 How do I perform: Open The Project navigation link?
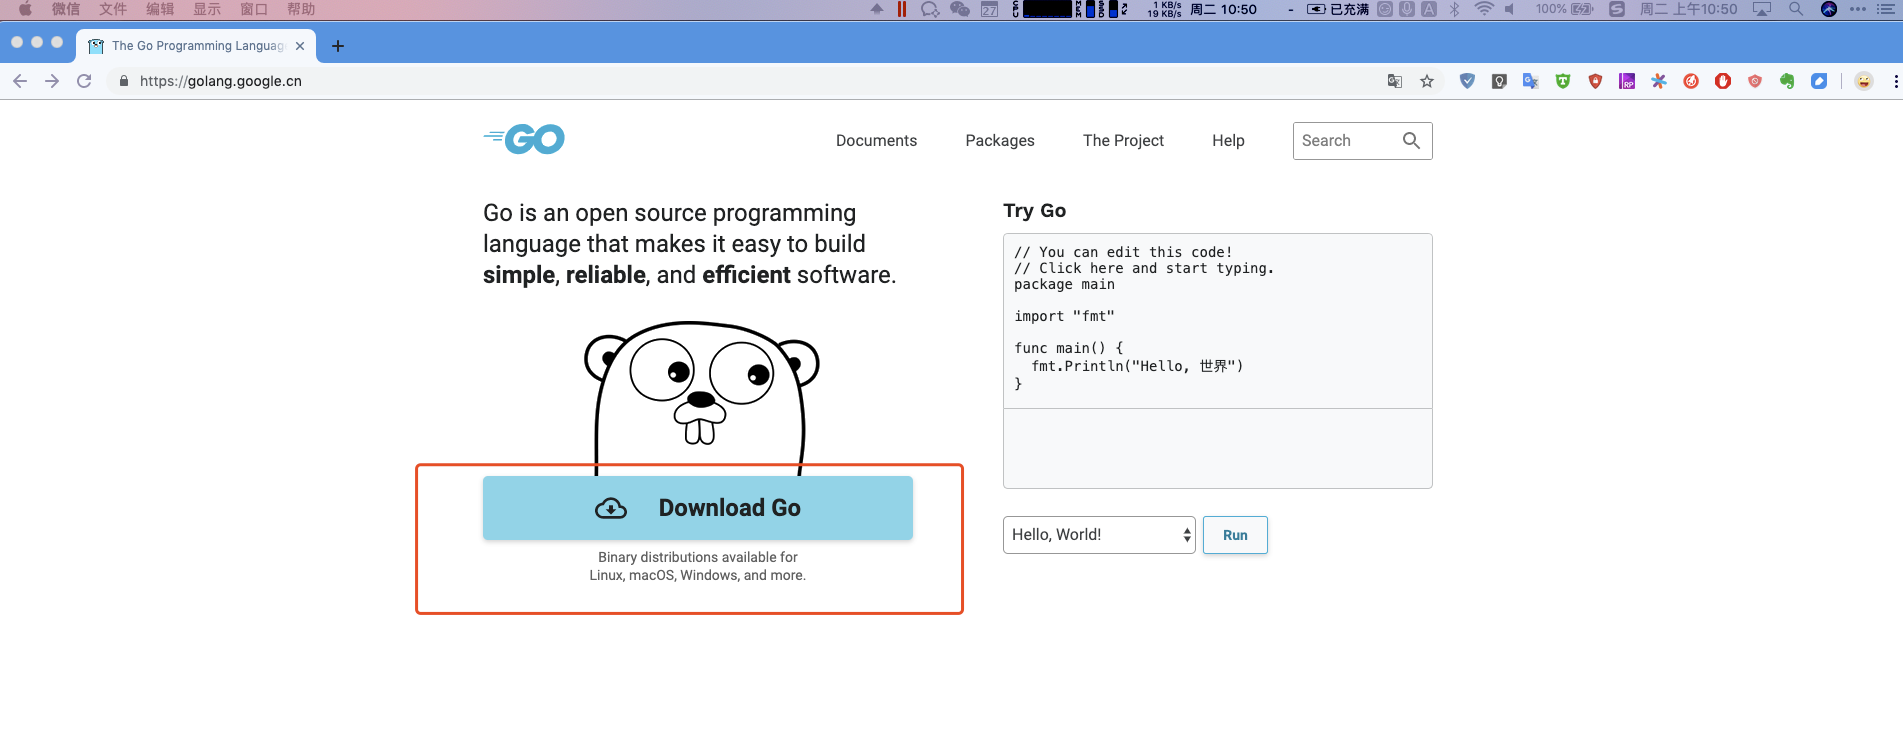1123,141
